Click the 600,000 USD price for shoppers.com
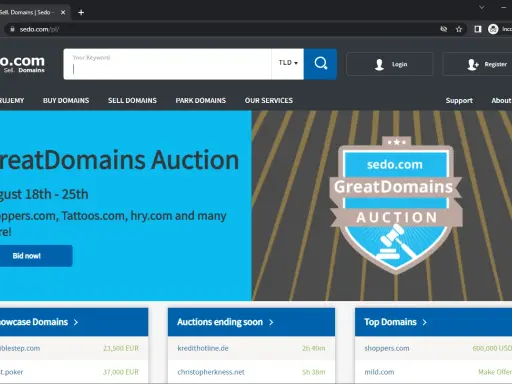This screenshot has height=384, width=512. click(492, 348)
